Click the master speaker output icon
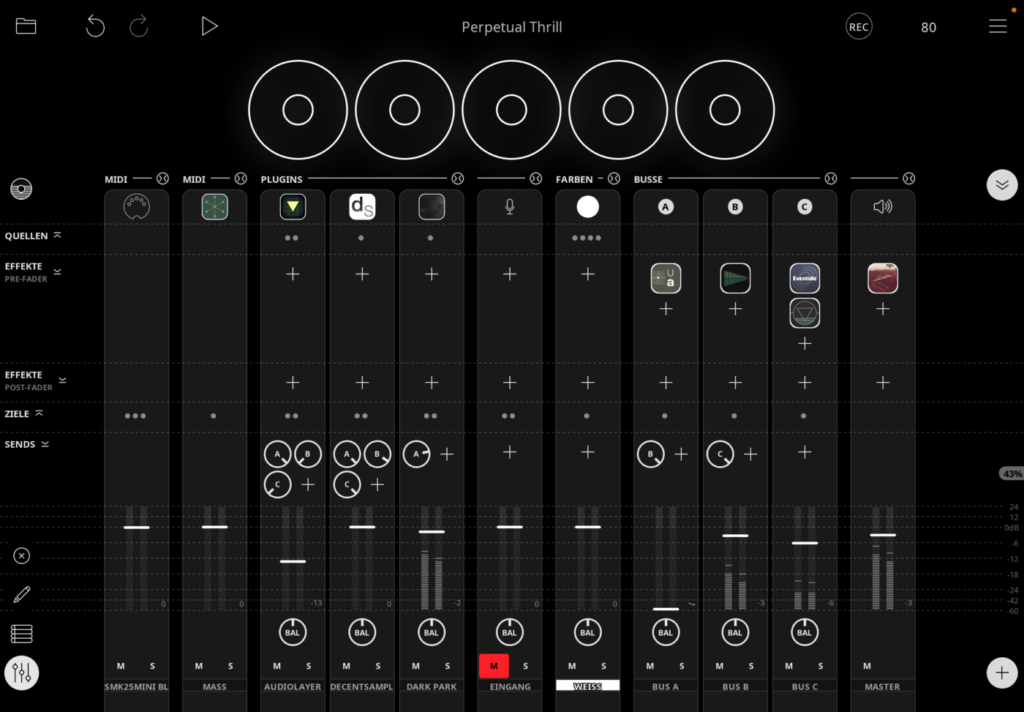The height and width of the screenshot is (712, 1024). coord(882,207)
